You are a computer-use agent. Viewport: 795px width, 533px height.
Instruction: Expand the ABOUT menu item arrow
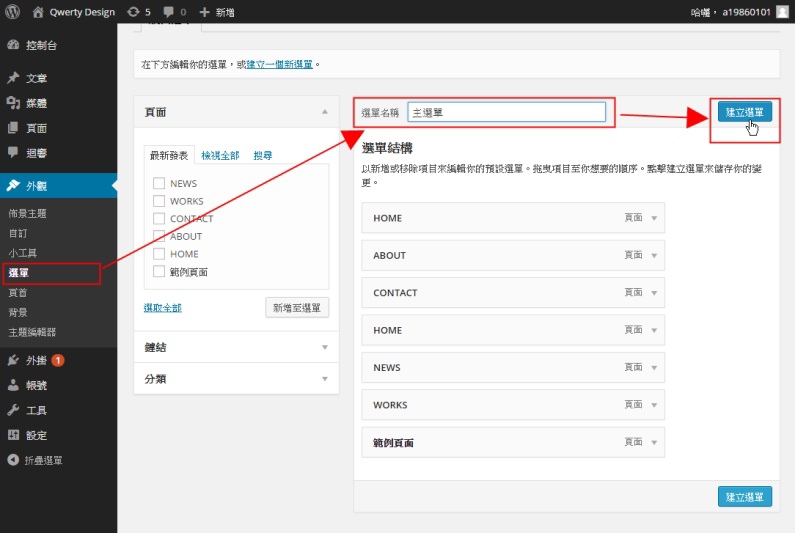pyautogui.click(x=654, y=255)
